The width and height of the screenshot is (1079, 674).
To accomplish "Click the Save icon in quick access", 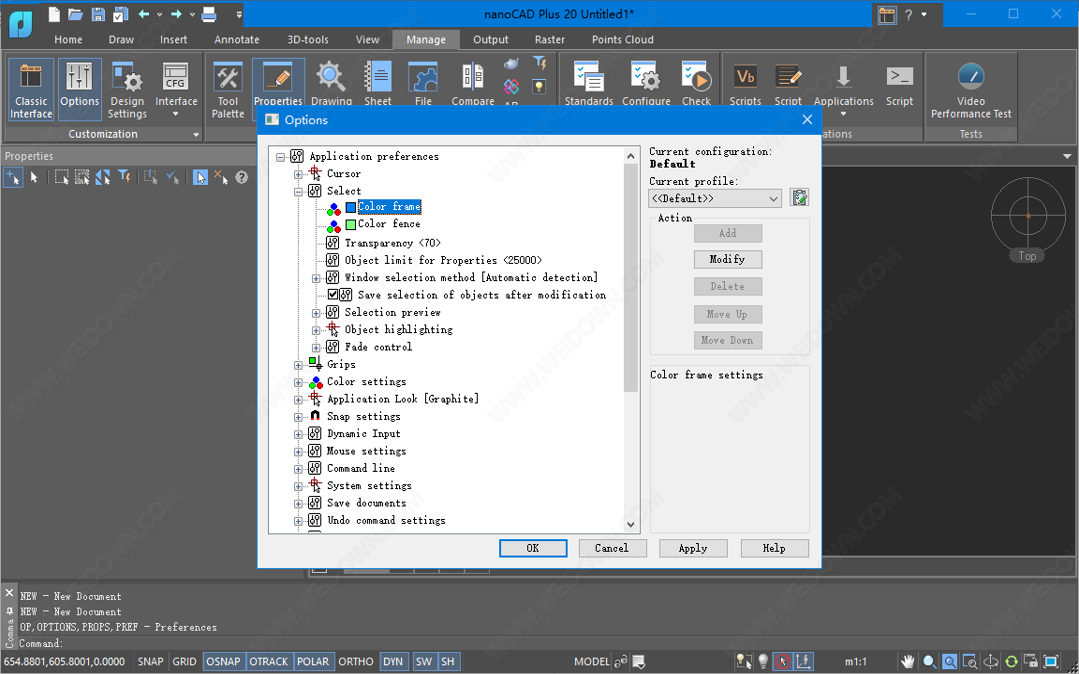I will coord(98,14).
